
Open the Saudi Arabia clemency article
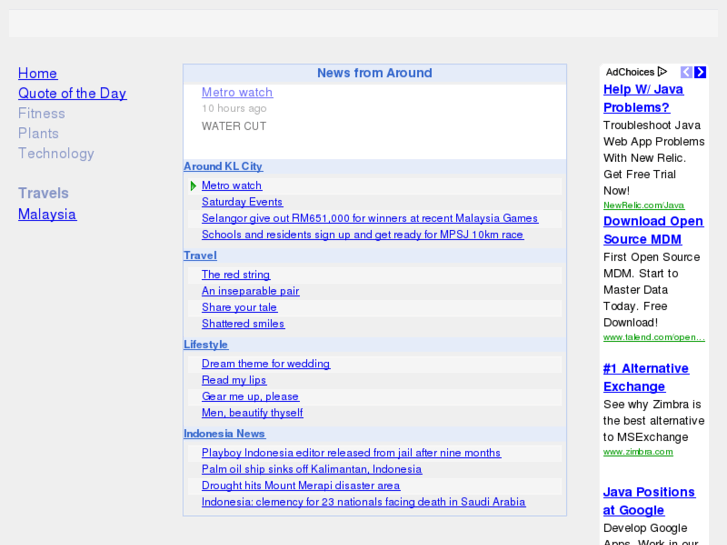click(364, 502)
